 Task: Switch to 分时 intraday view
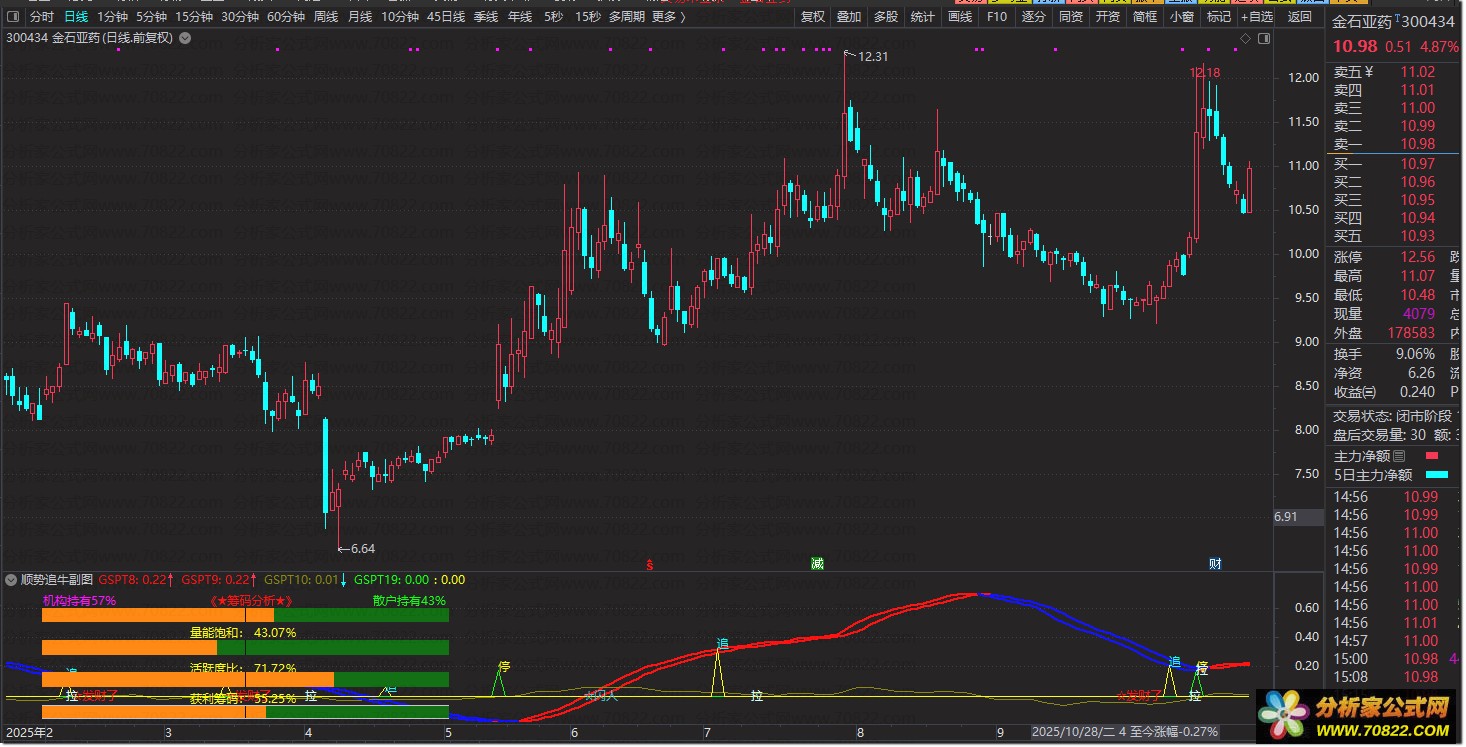(x=41, y=17)
